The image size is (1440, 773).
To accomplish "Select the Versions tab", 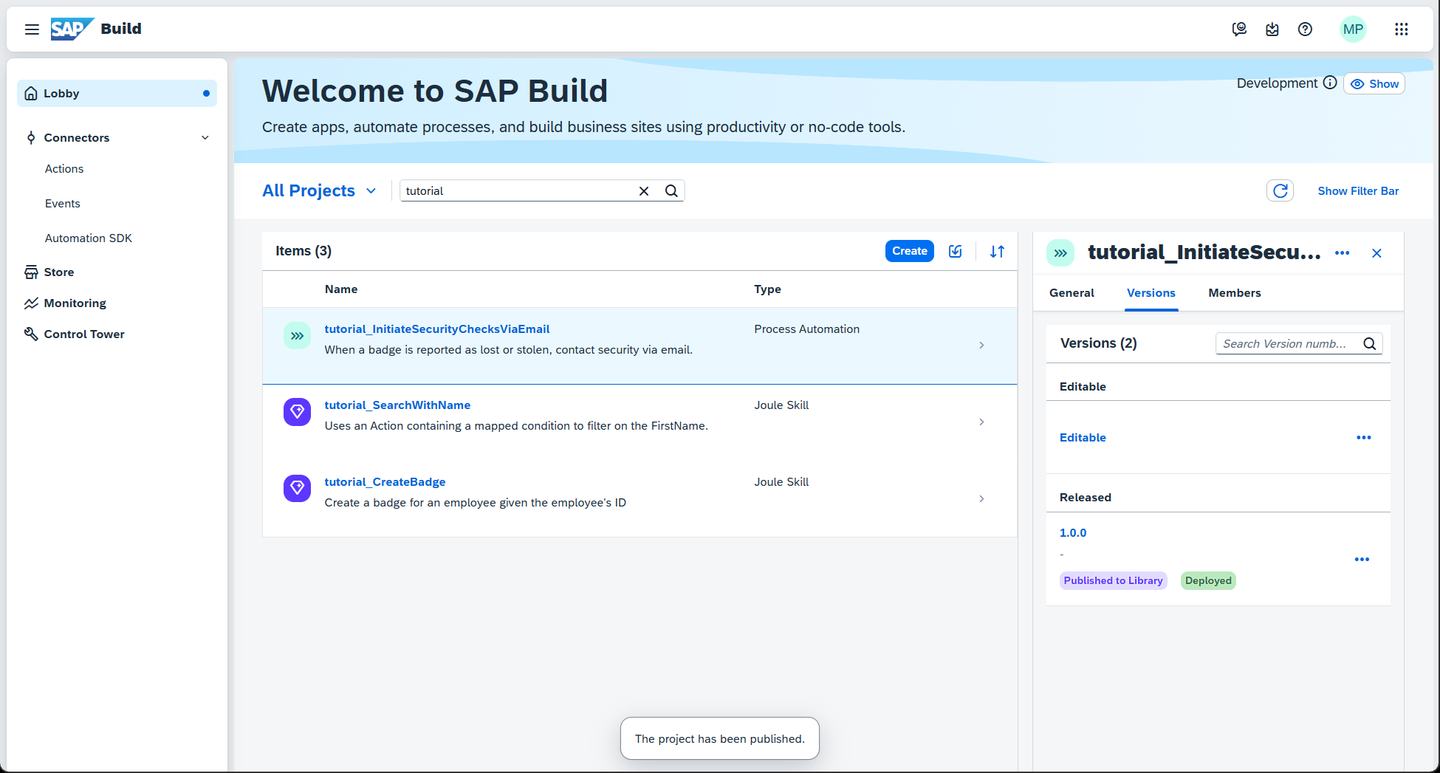I will pyautogui.click(x=1151, y=293).
